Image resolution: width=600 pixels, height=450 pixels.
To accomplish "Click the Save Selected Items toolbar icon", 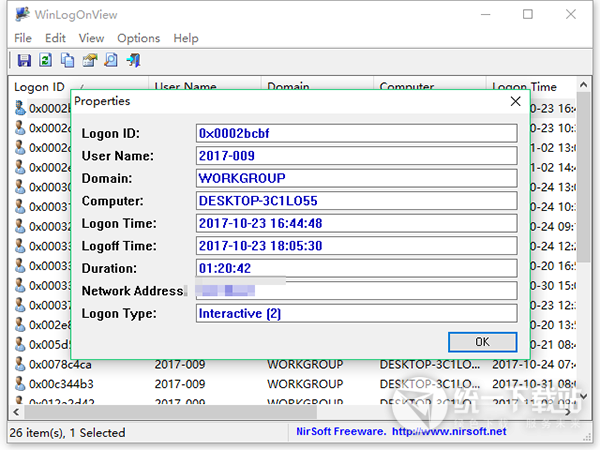I will (24, 62).
